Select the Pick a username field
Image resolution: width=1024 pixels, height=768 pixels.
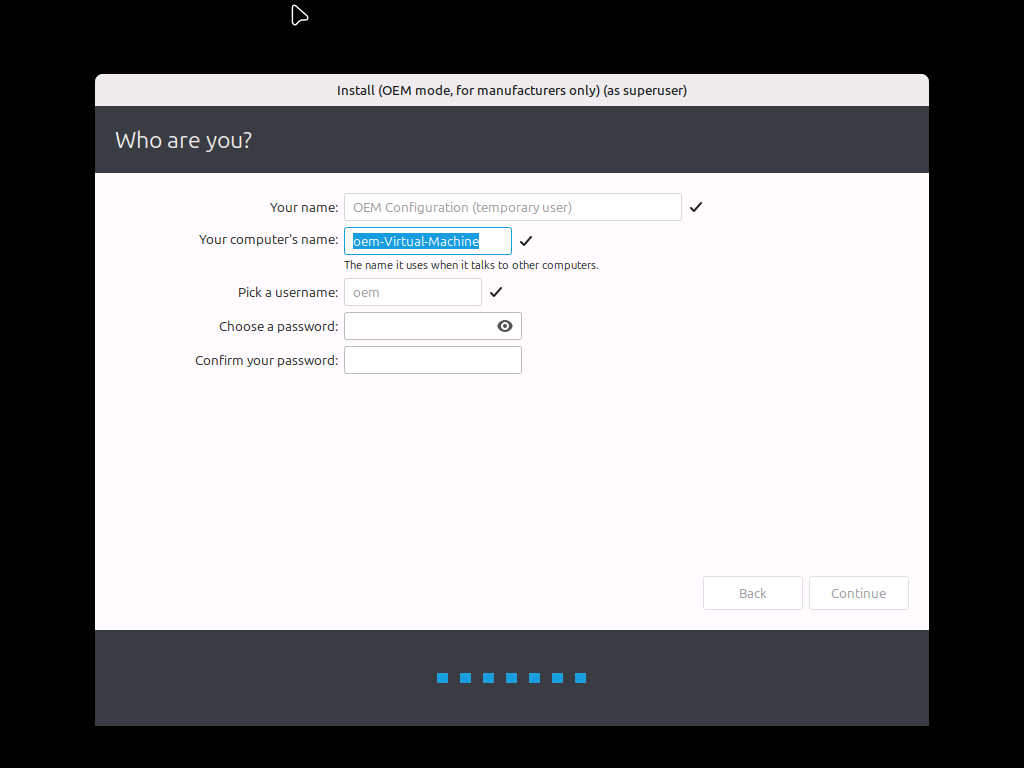412,292
